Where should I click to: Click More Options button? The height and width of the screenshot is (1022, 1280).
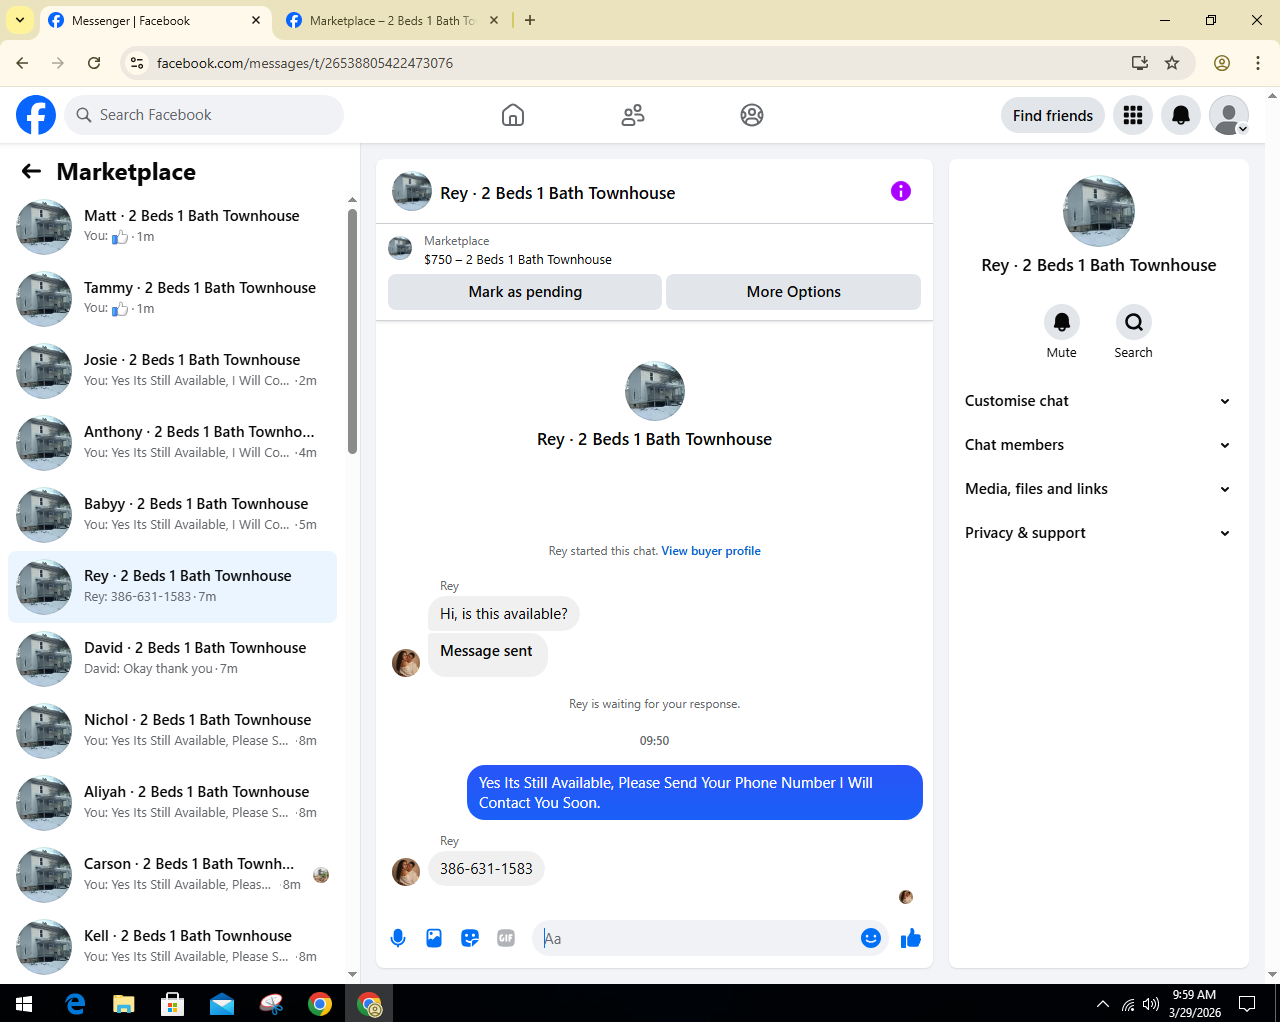click(x=794, y=292)
